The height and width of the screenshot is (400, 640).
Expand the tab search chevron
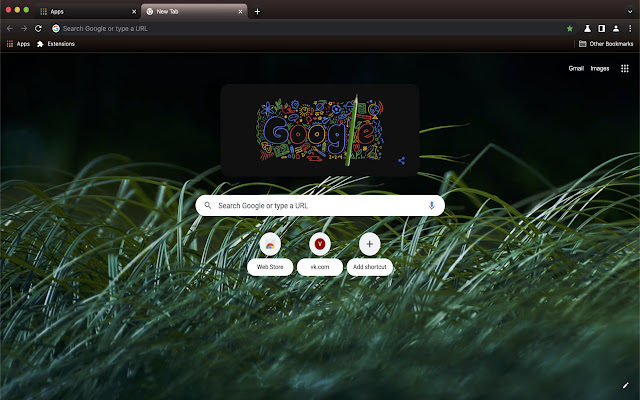[x=630, y=11]
